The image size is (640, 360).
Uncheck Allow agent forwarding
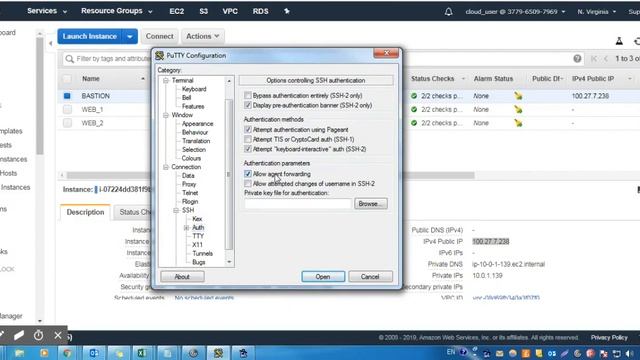(x=248, y=174)
